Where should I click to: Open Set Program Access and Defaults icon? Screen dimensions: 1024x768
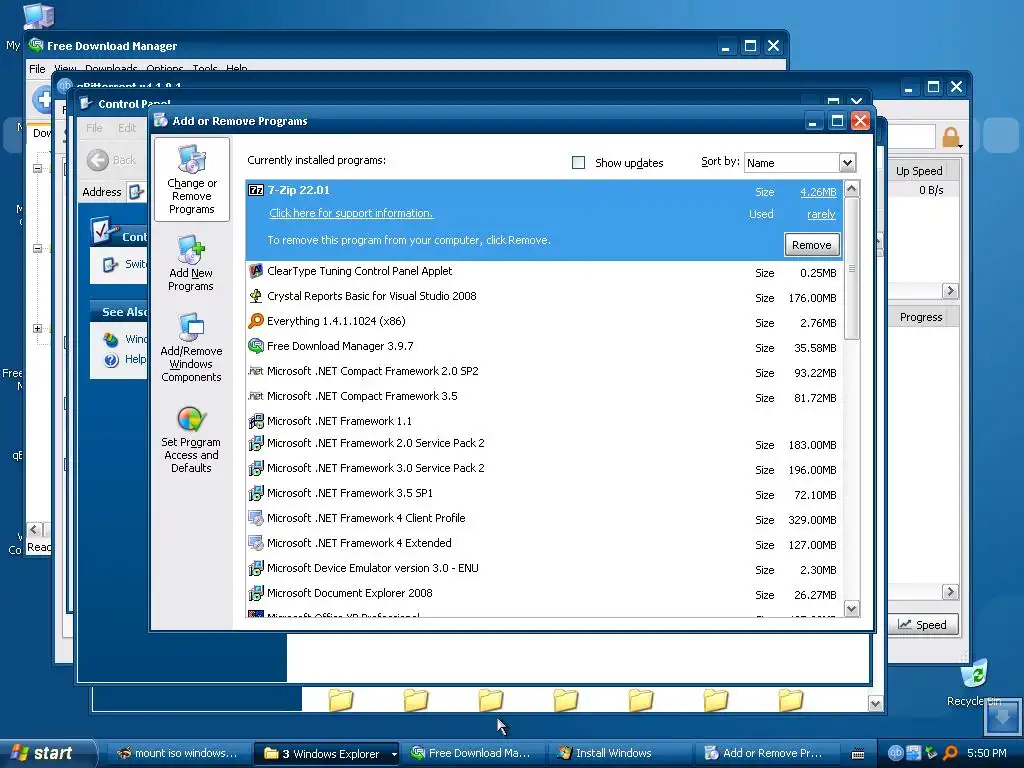coord(191,439)
